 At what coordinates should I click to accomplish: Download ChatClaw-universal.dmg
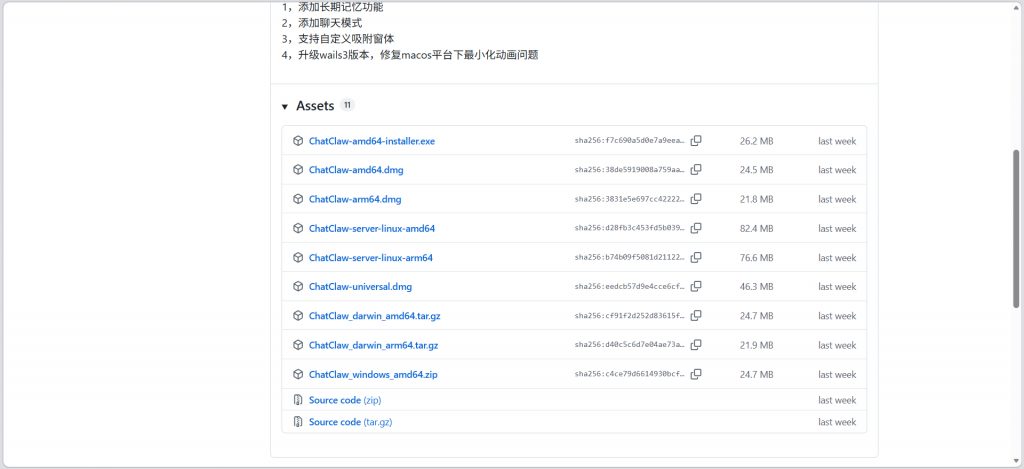click(360, 287)
